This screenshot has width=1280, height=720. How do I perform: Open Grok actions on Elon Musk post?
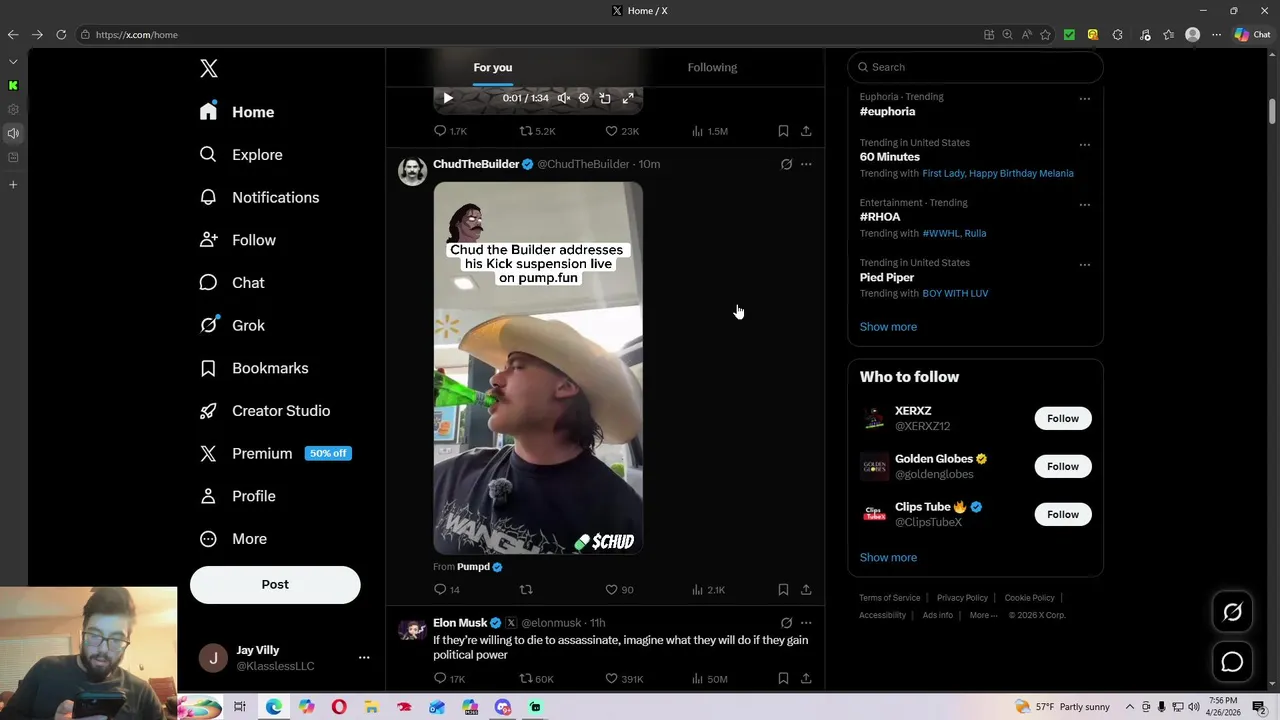[786, 623]
